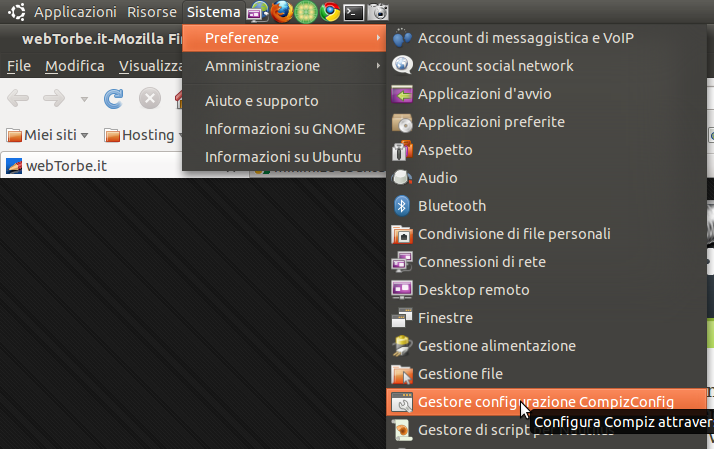
Task: Open the Audio preferences entry
Action: [437, 178]
